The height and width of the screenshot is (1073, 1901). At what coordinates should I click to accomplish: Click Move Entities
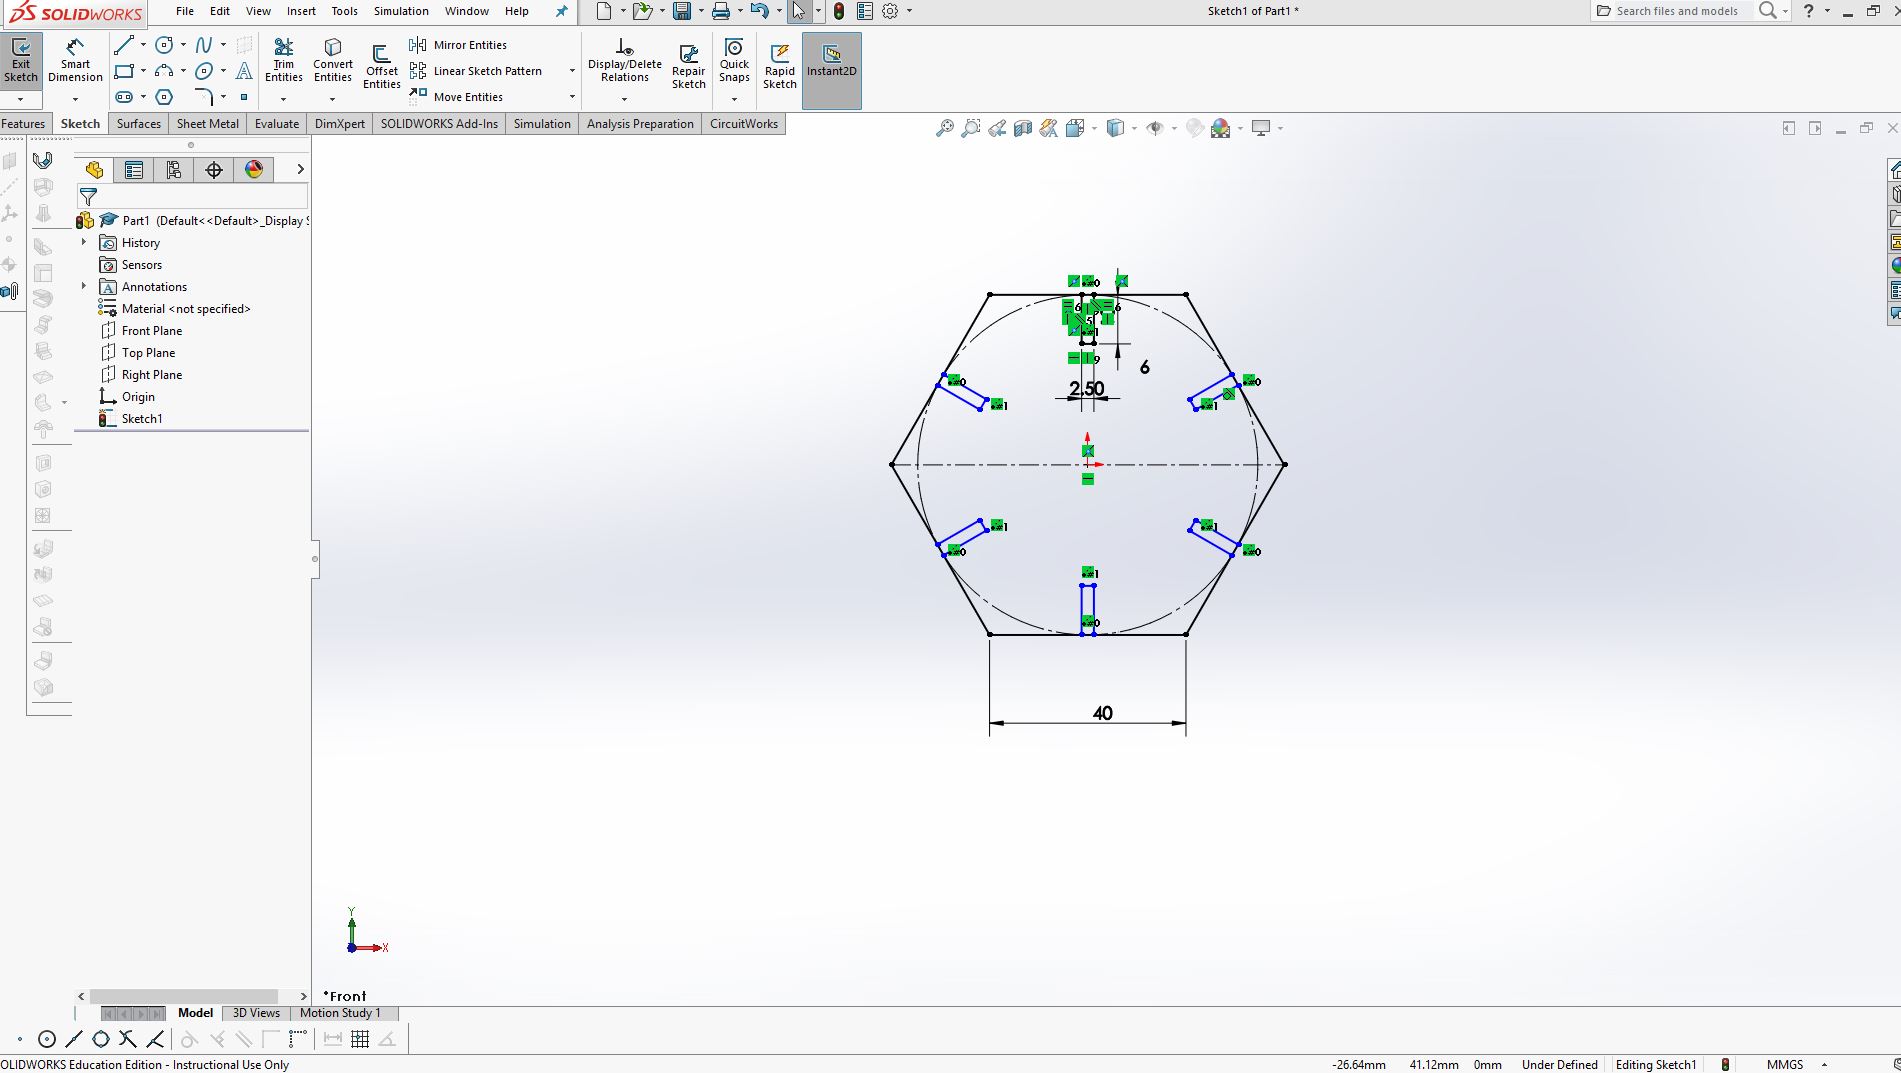click(x=457, y=97)
